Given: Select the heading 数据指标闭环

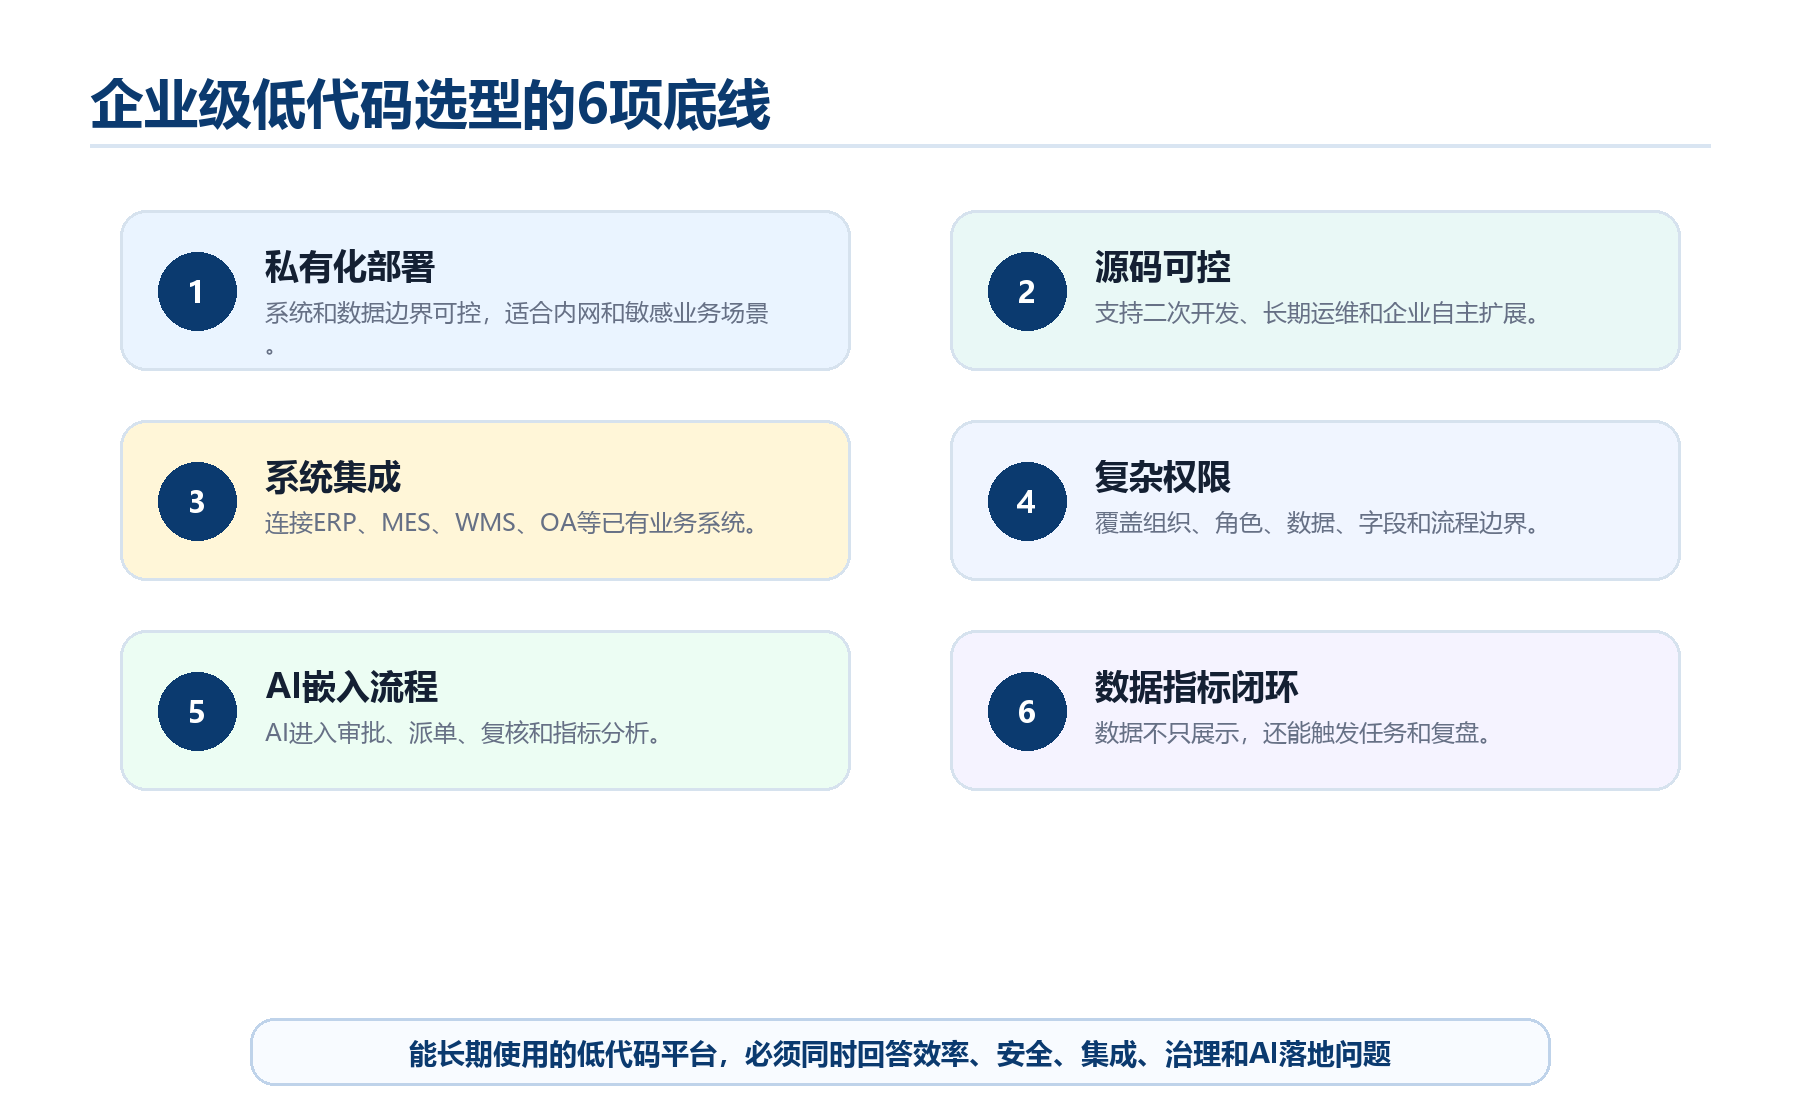Looking at the screenshot, I should pos(1196,687).
